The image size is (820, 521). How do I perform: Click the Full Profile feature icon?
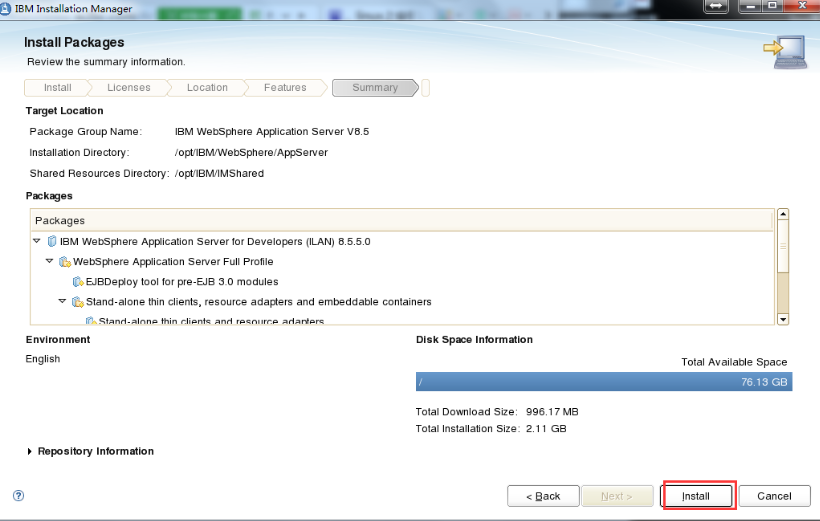[65, 262]
